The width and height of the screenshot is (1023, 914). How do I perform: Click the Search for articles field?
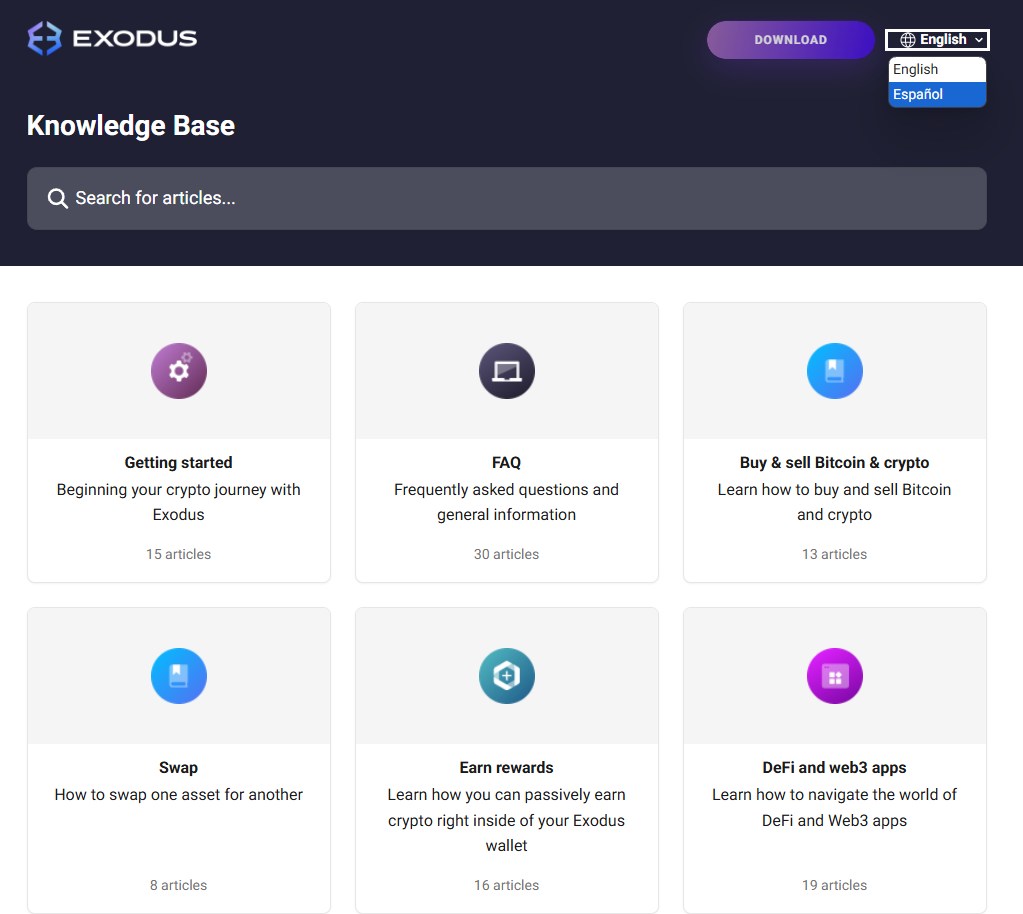point(506,198)
